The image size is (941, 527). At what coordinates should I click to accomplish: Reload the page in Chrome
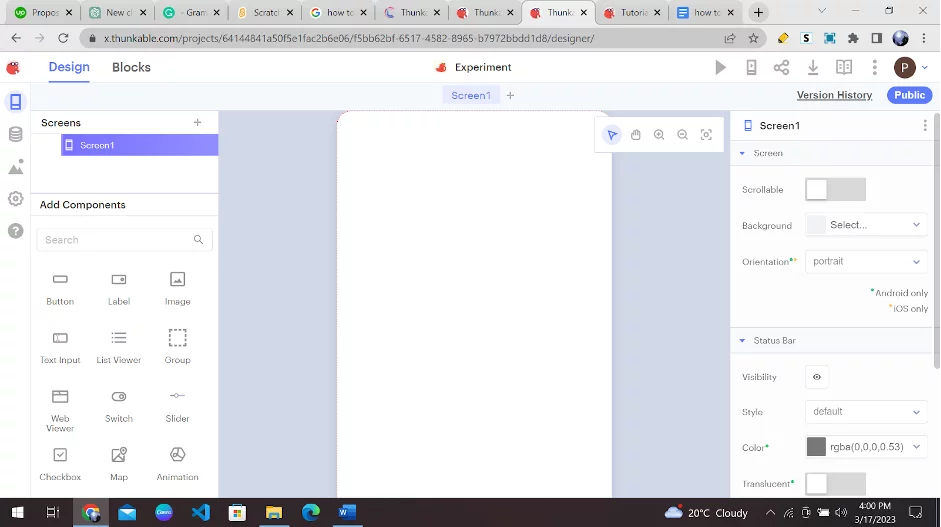pyautogui.click(x=63, y=38)
